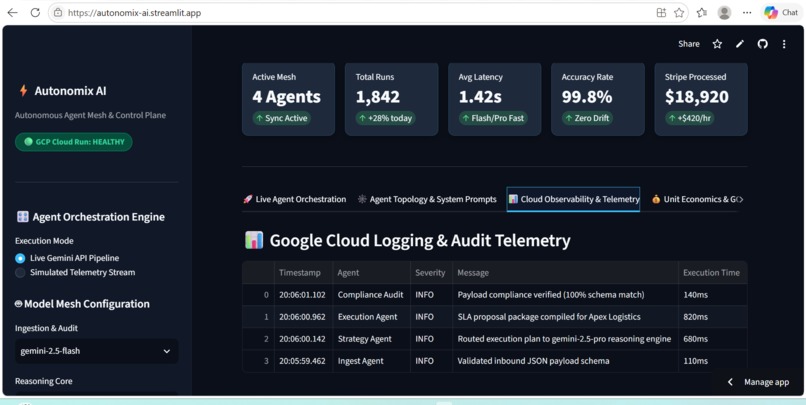Click the GCP Cloud Run HEALTHY badge
This screenshot has height=405, width=806.
74,142
